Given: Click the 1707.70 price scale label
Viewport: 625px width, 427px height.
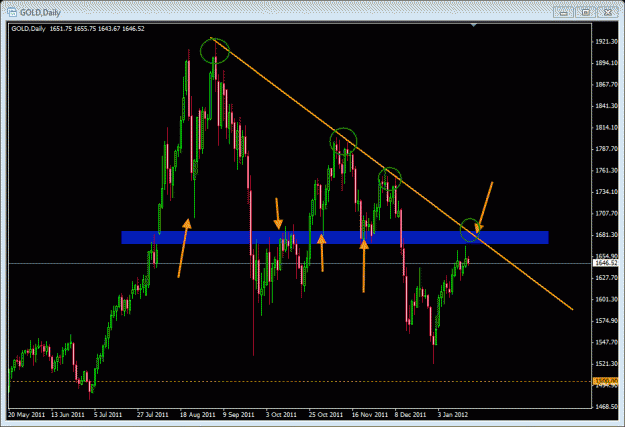Looking at the screenshot, I should click(x=606, y=213).
